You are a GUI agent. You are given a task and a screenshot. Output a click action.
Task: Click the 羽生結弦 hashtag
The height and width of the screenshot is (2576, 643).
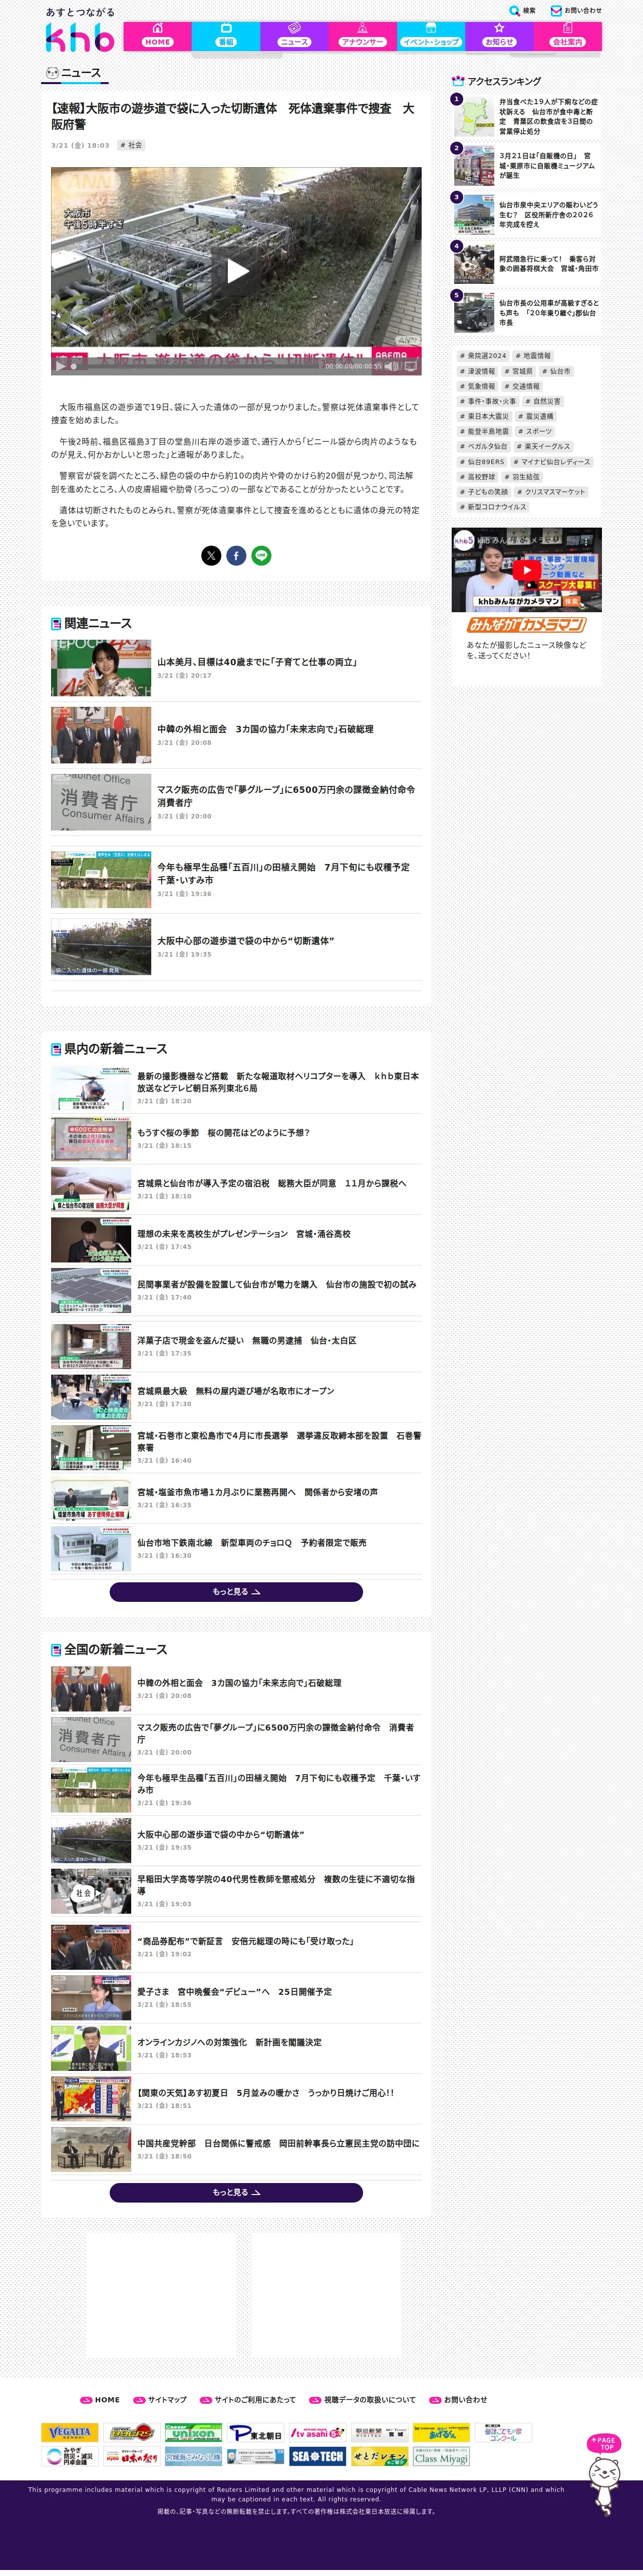click(523, 477)
